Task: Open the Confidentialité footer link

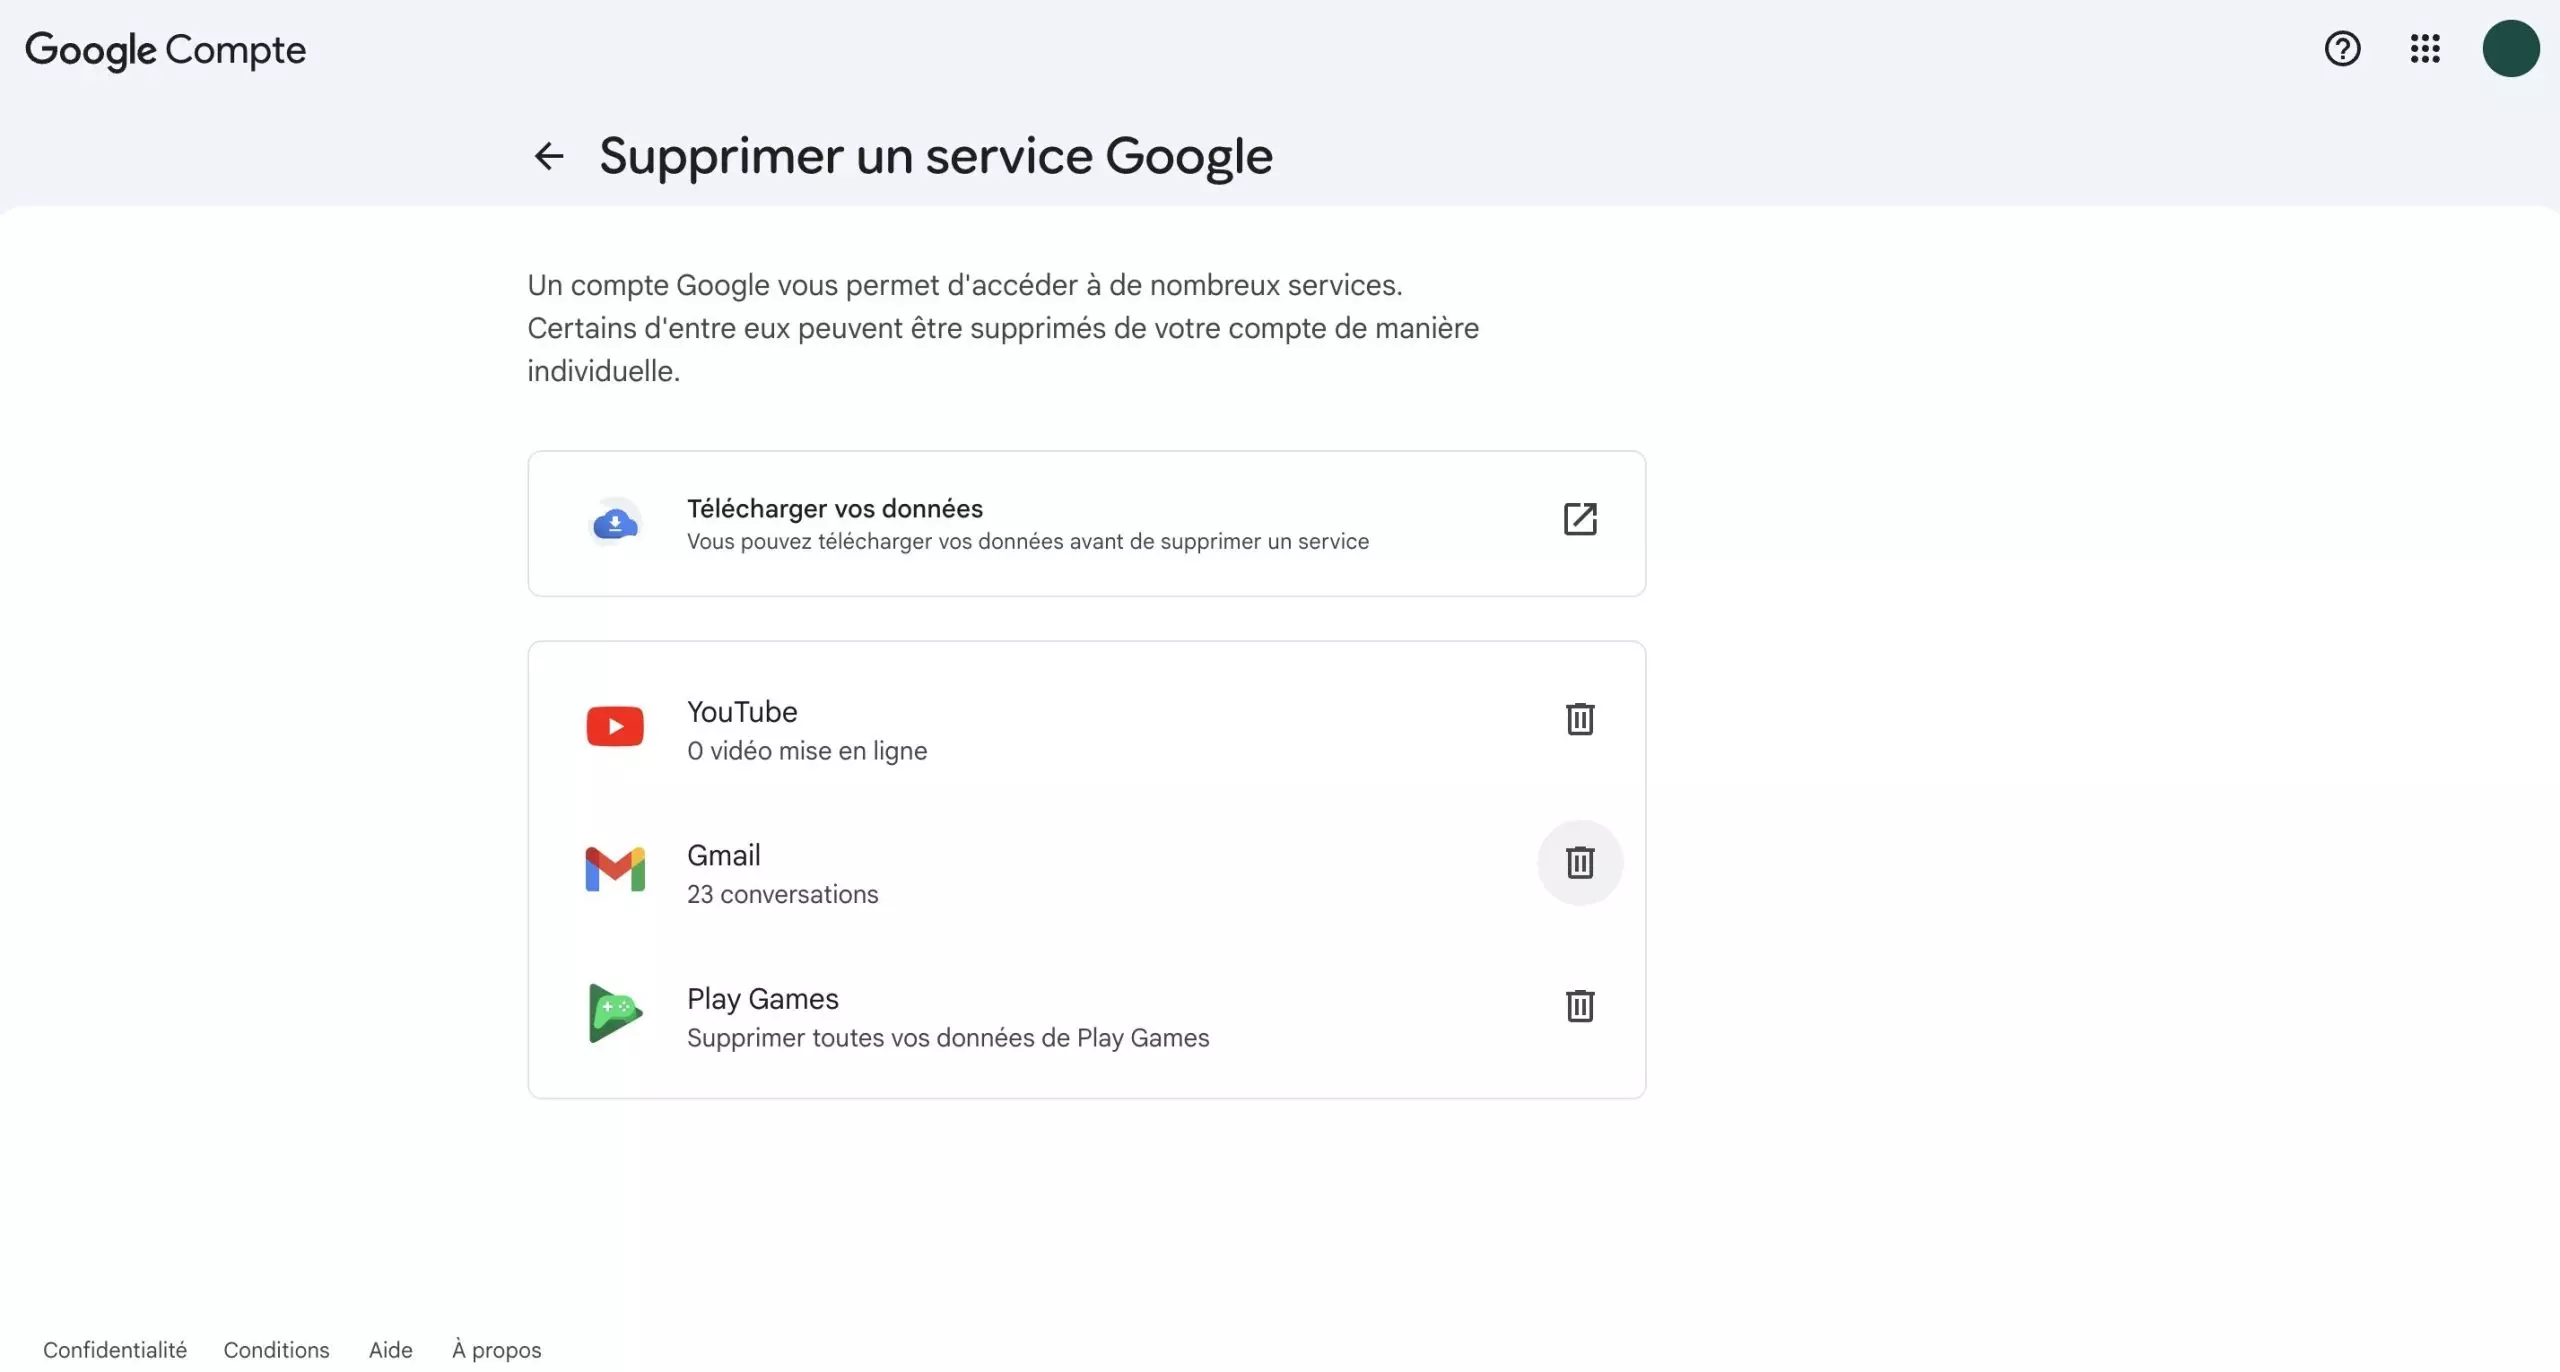Action: (x=115, y=1350)
